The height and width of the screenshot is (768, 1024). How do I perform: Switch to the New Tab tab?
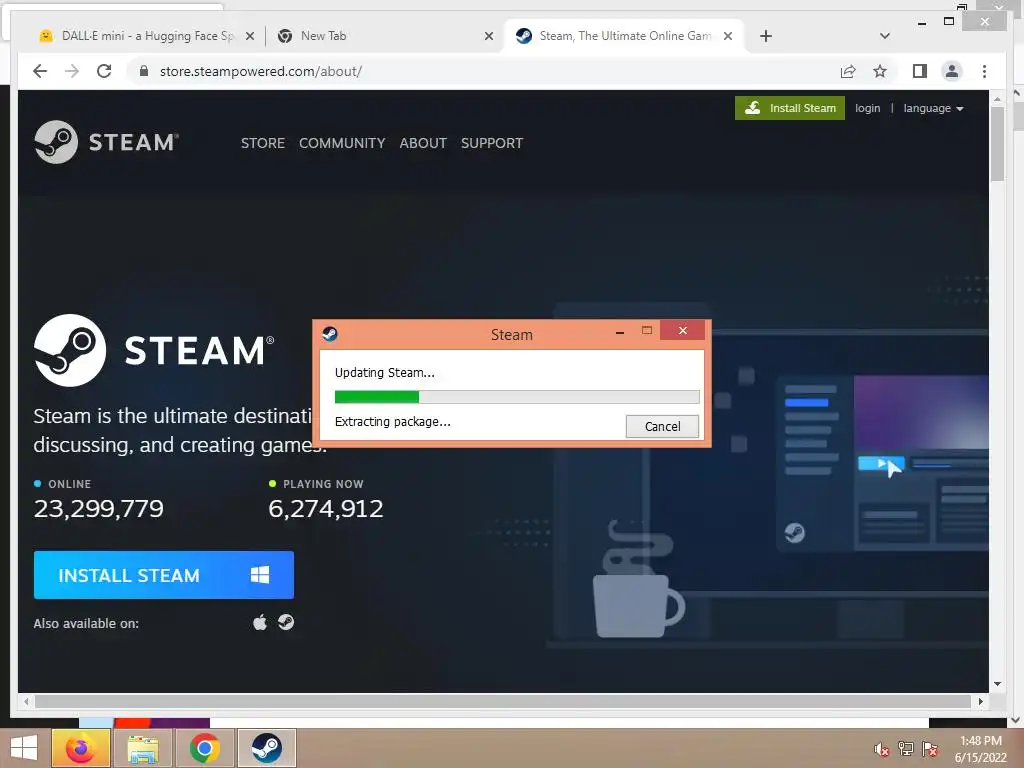coord(385,36)
